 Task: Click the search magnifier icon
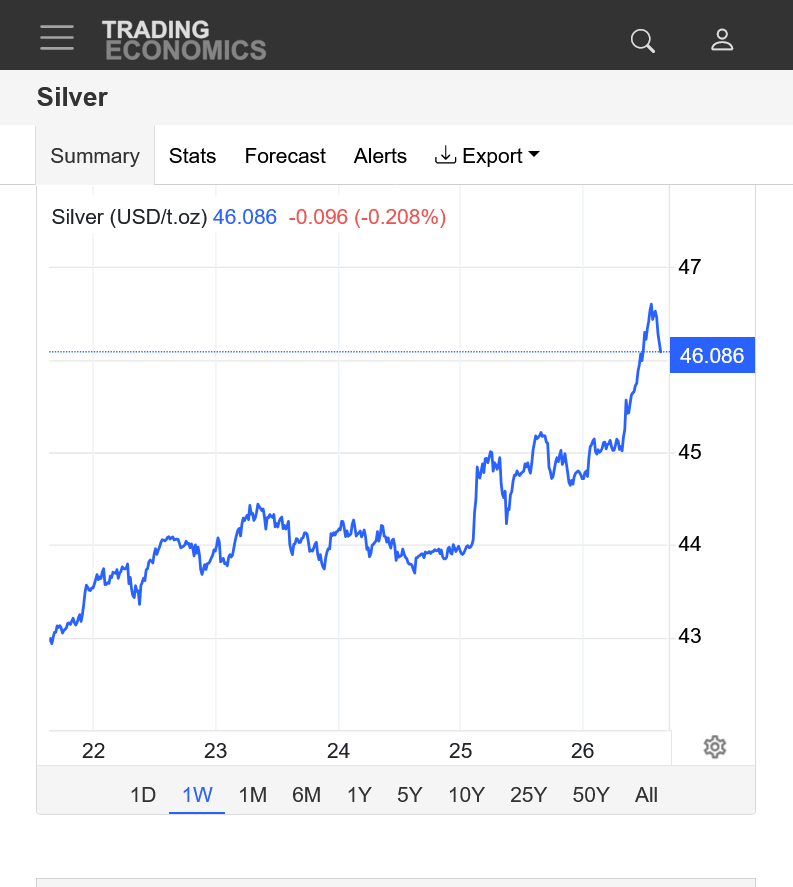pyautogui.click(x=642, y=40)
